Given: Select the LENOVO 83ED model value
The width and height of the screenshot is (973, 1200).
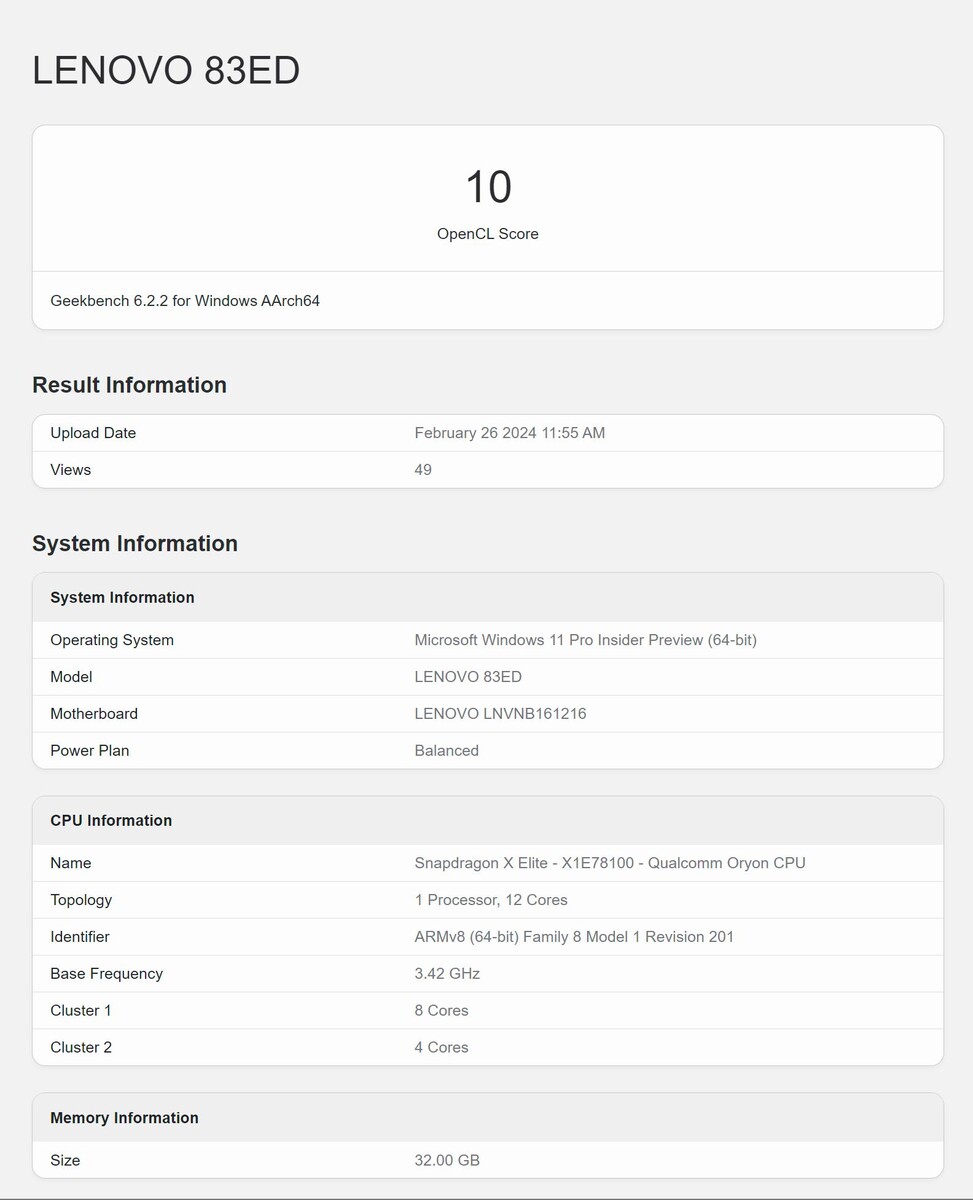Looking at the screenshot, I should [468, 677].
